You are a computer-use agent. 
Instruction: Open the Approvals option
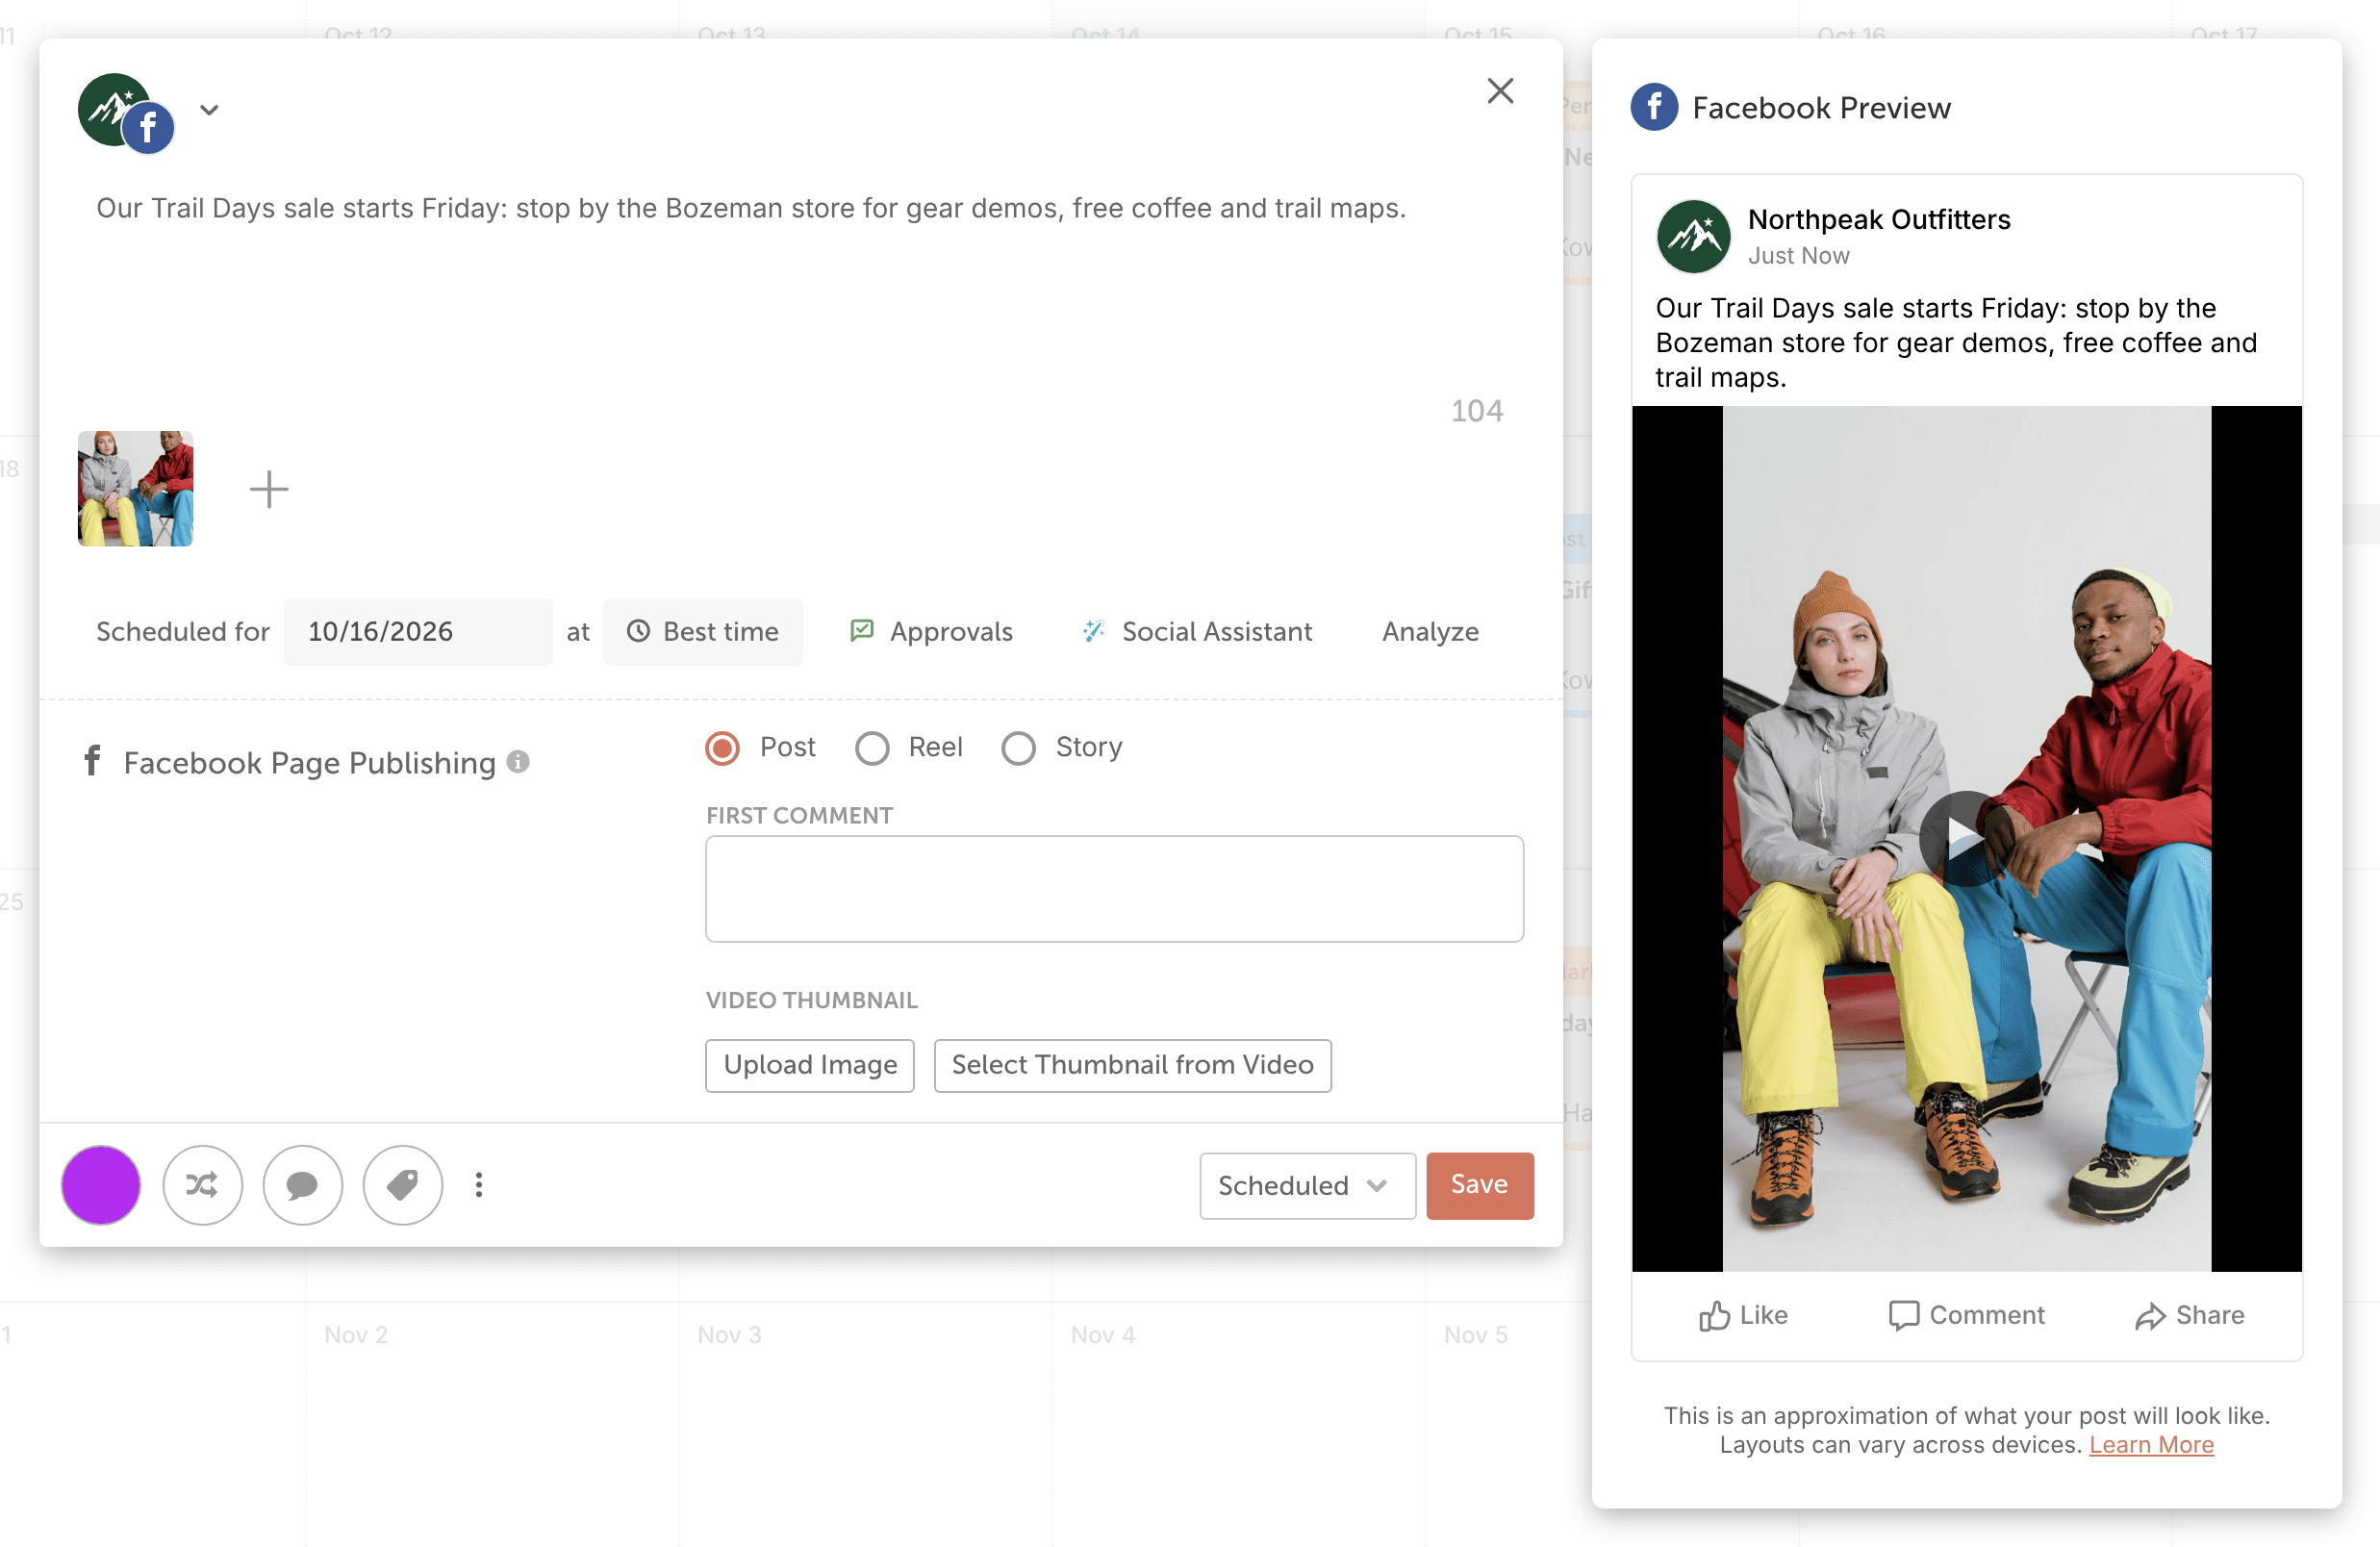931,632
